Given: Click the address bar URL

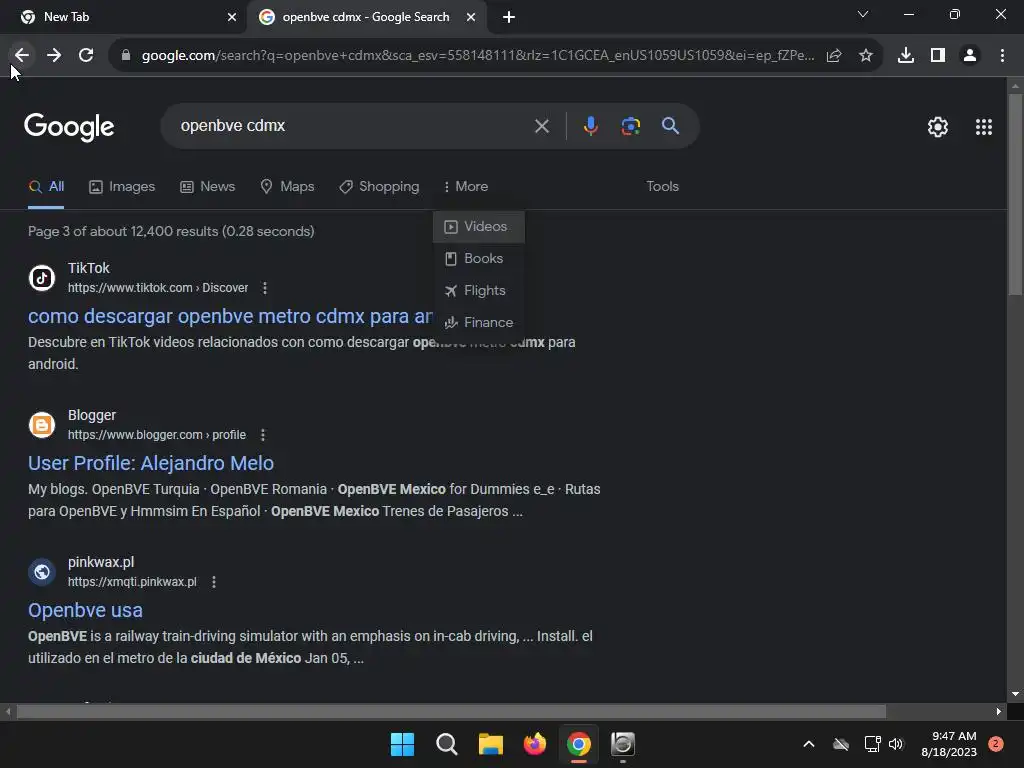Looking at the screenshot, I should (x=477, y=56).
